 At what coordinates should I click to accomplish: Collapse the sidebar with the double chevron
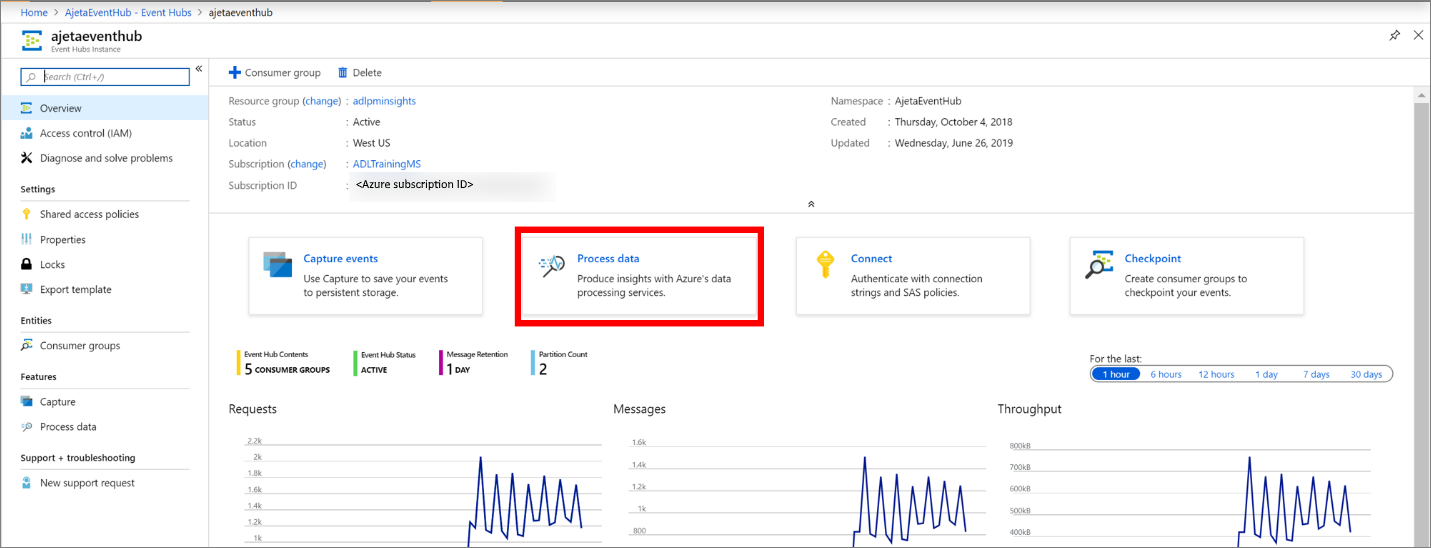click(199, 69)
